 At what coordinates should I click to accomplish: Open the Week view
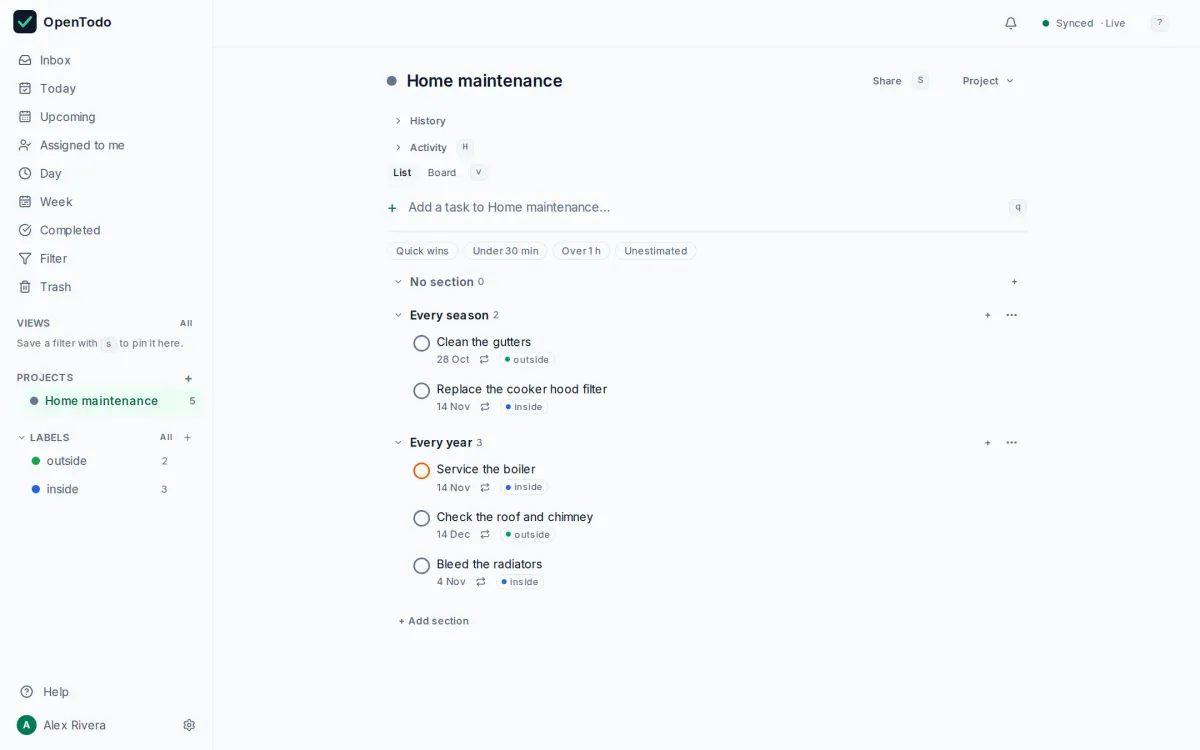[107, 202]
